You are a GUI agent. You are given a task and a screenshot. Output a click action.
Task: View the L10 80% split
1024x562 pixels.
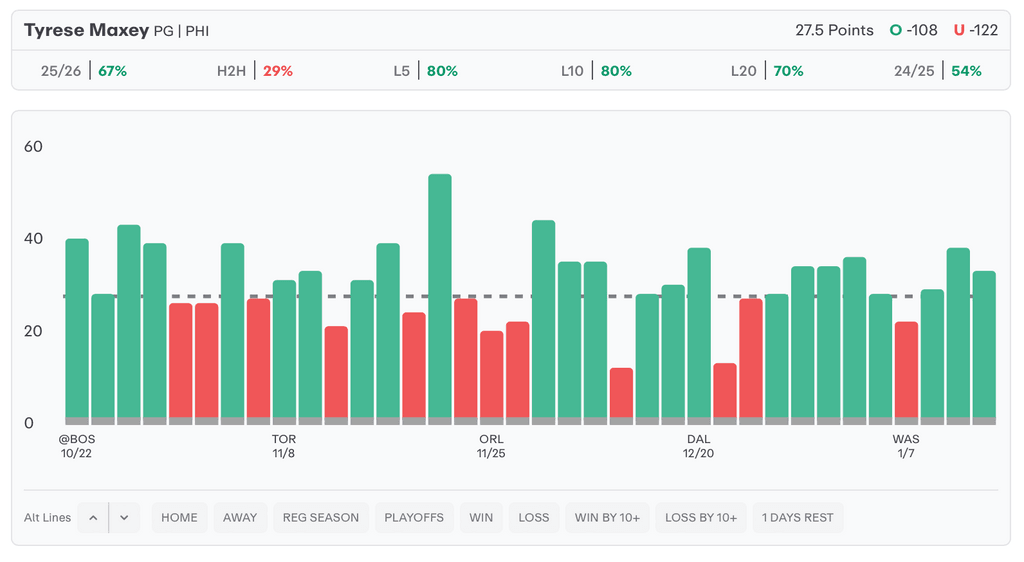point(596,71)
